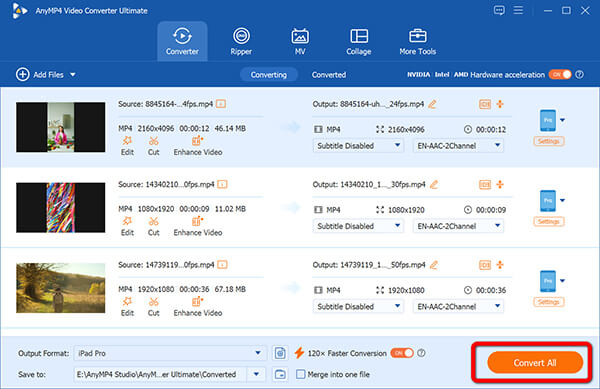Enhance Video for 14739119 file
This screenshot has height=389, width=600.
click(x=198, y=307)
